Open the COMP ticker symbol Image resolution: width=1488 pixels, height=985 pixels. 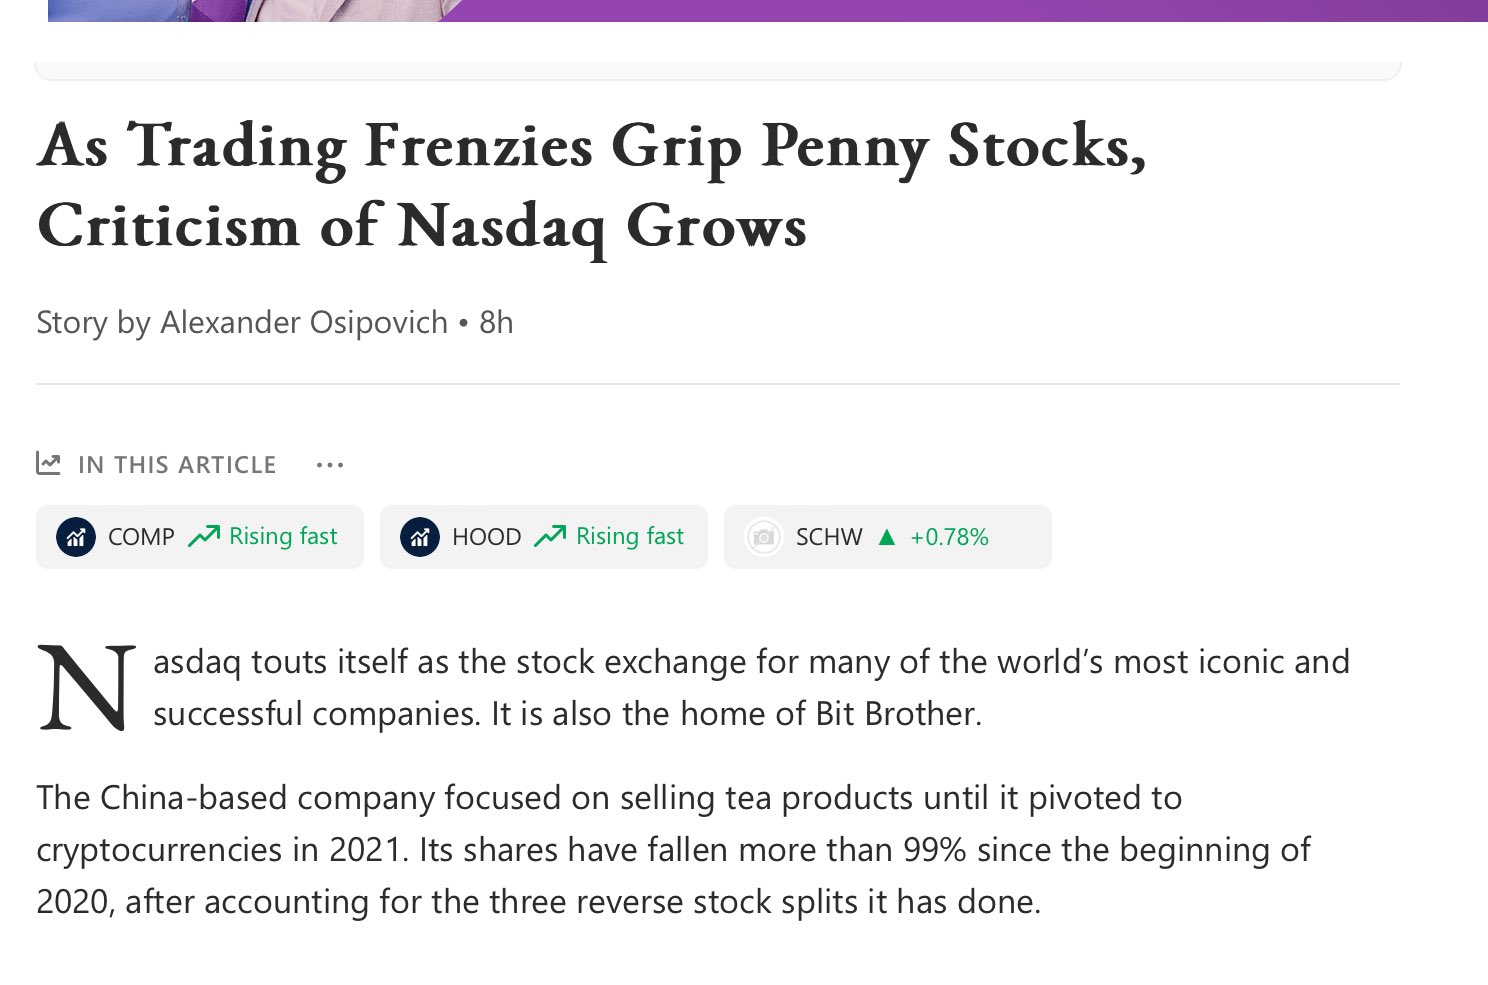[x=141, y=537]
